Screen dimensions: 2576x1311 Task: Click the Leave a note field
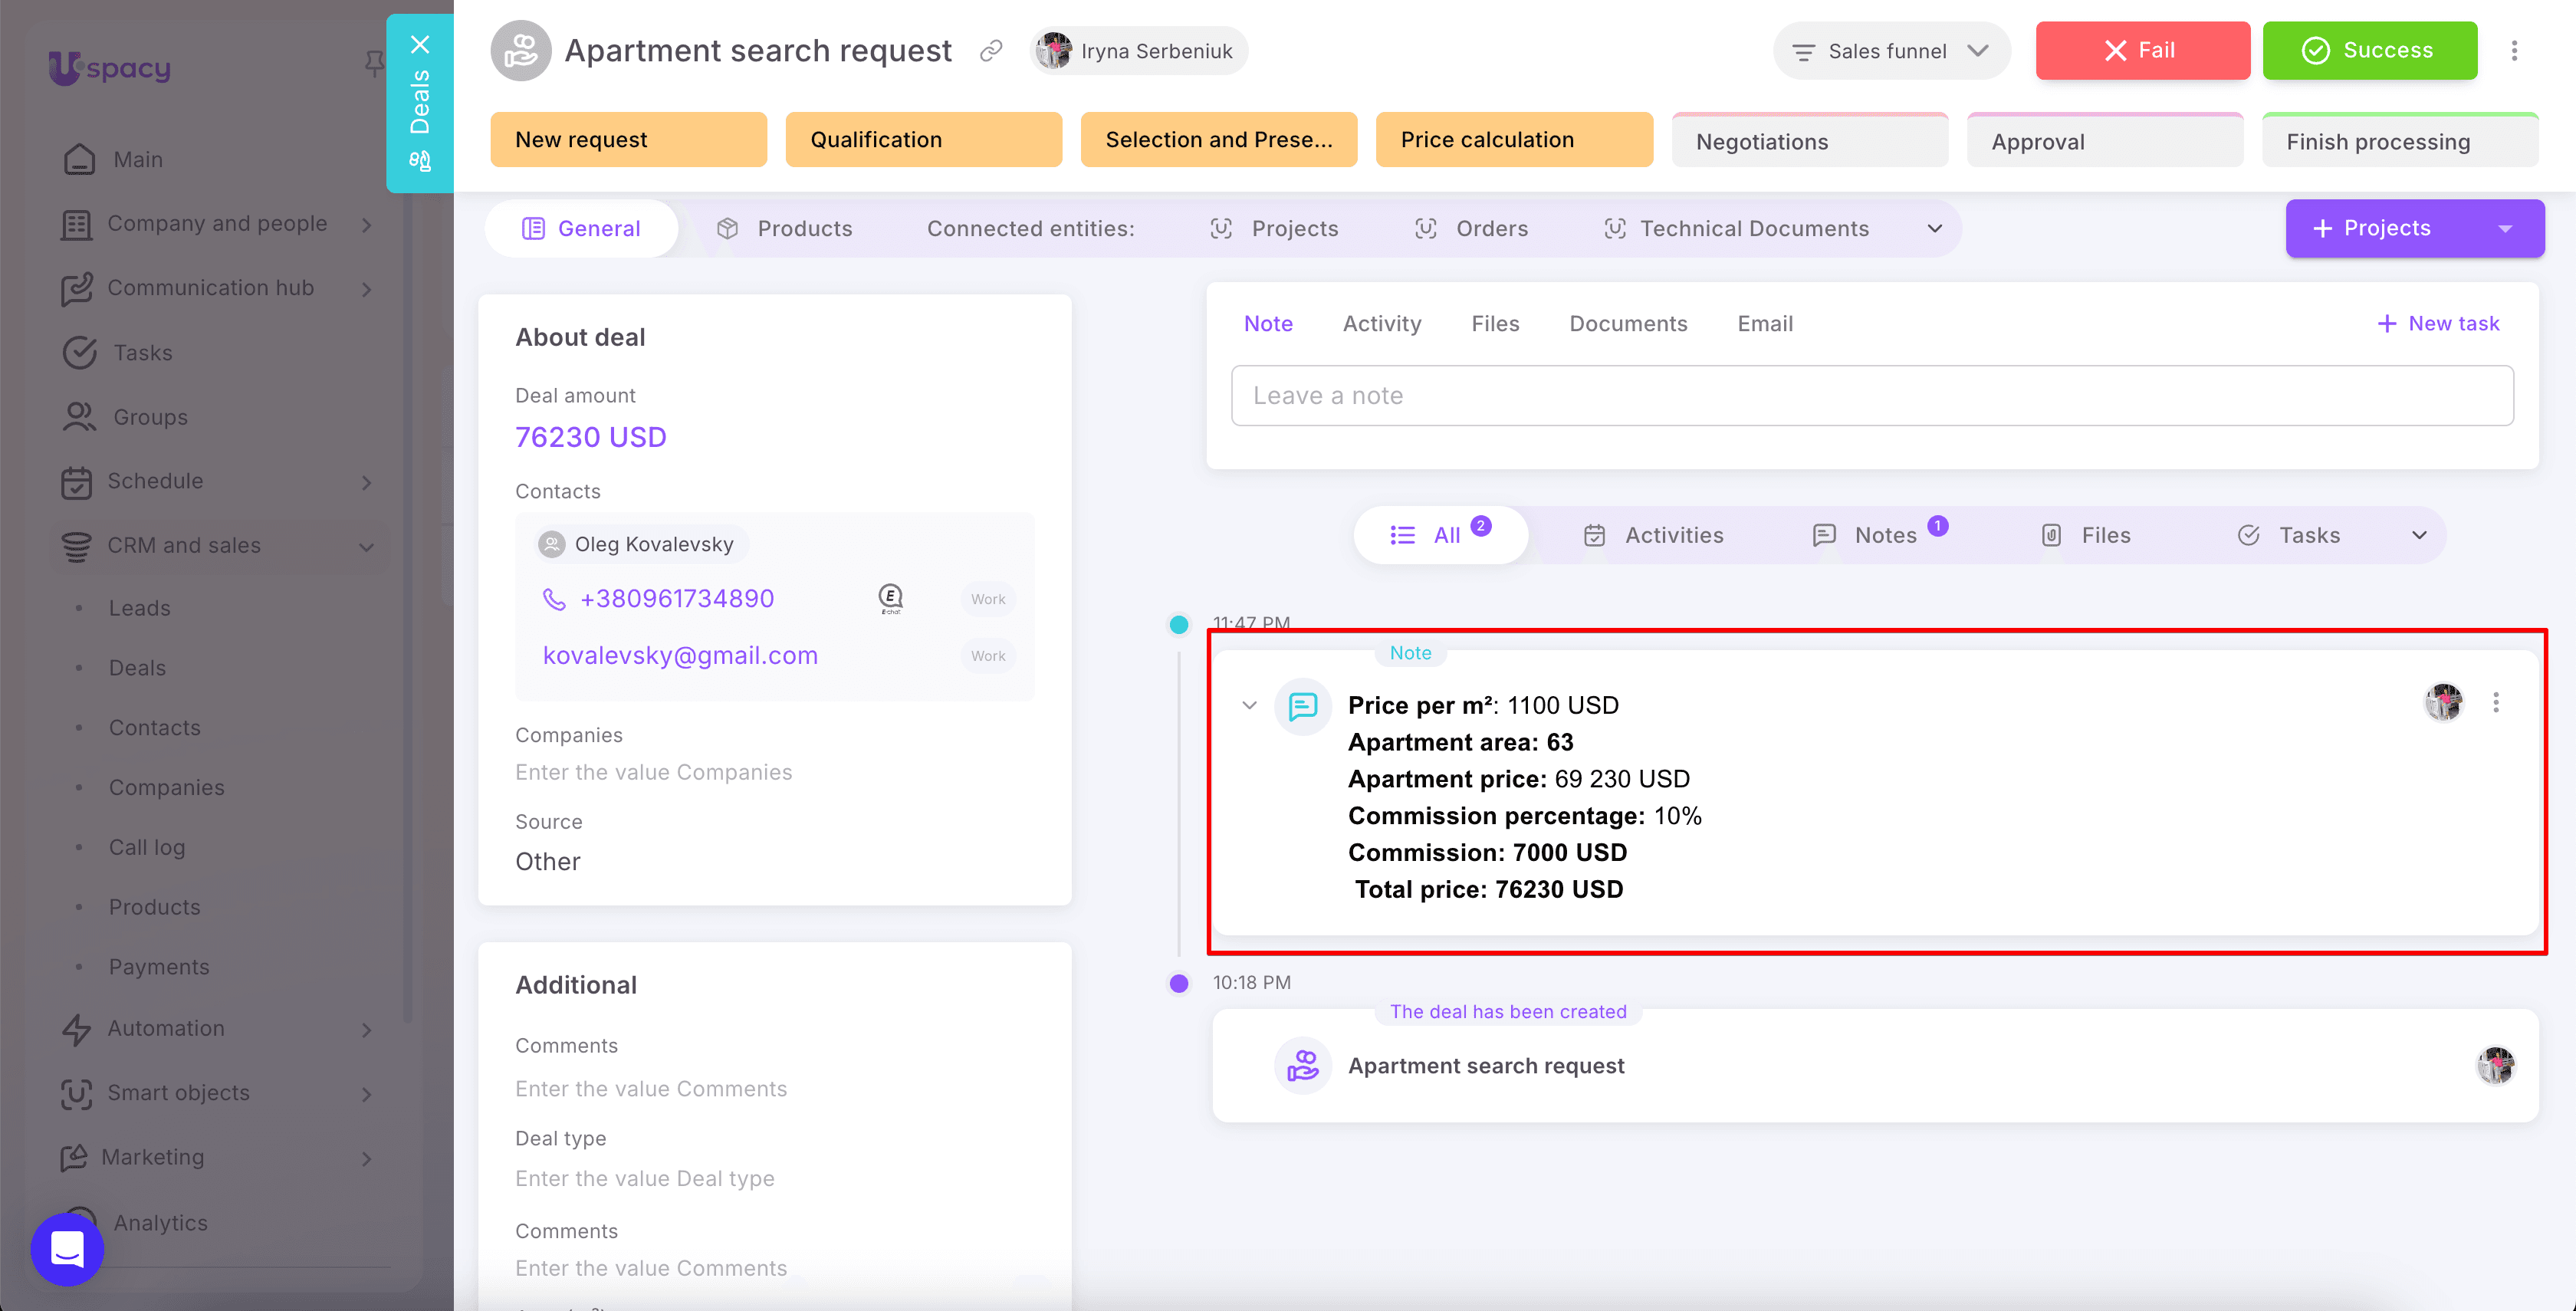pyautogui.click(x=1872, y=396)
